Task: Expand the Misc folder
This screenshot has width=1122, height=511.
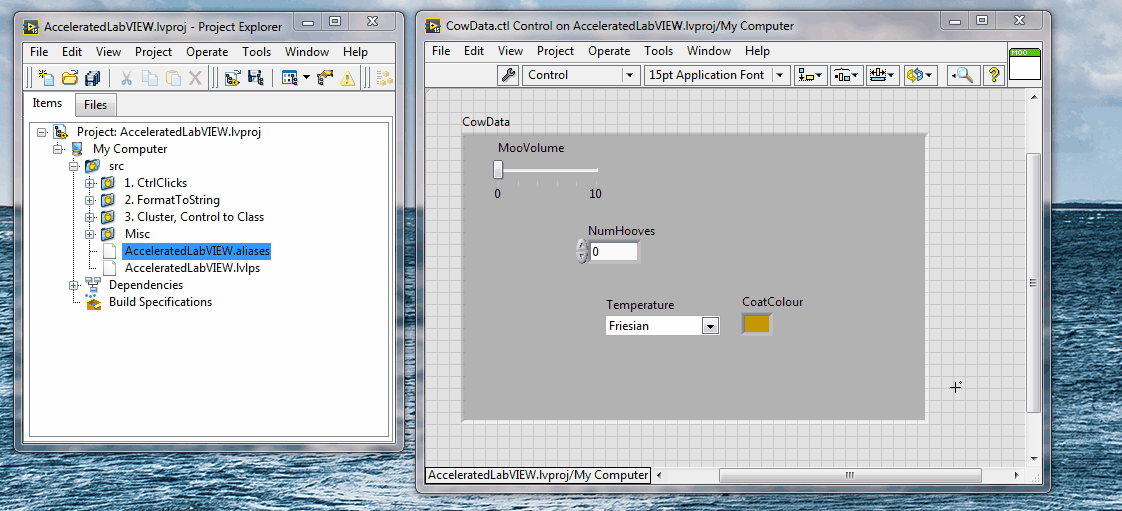Action: coord(90,234)
